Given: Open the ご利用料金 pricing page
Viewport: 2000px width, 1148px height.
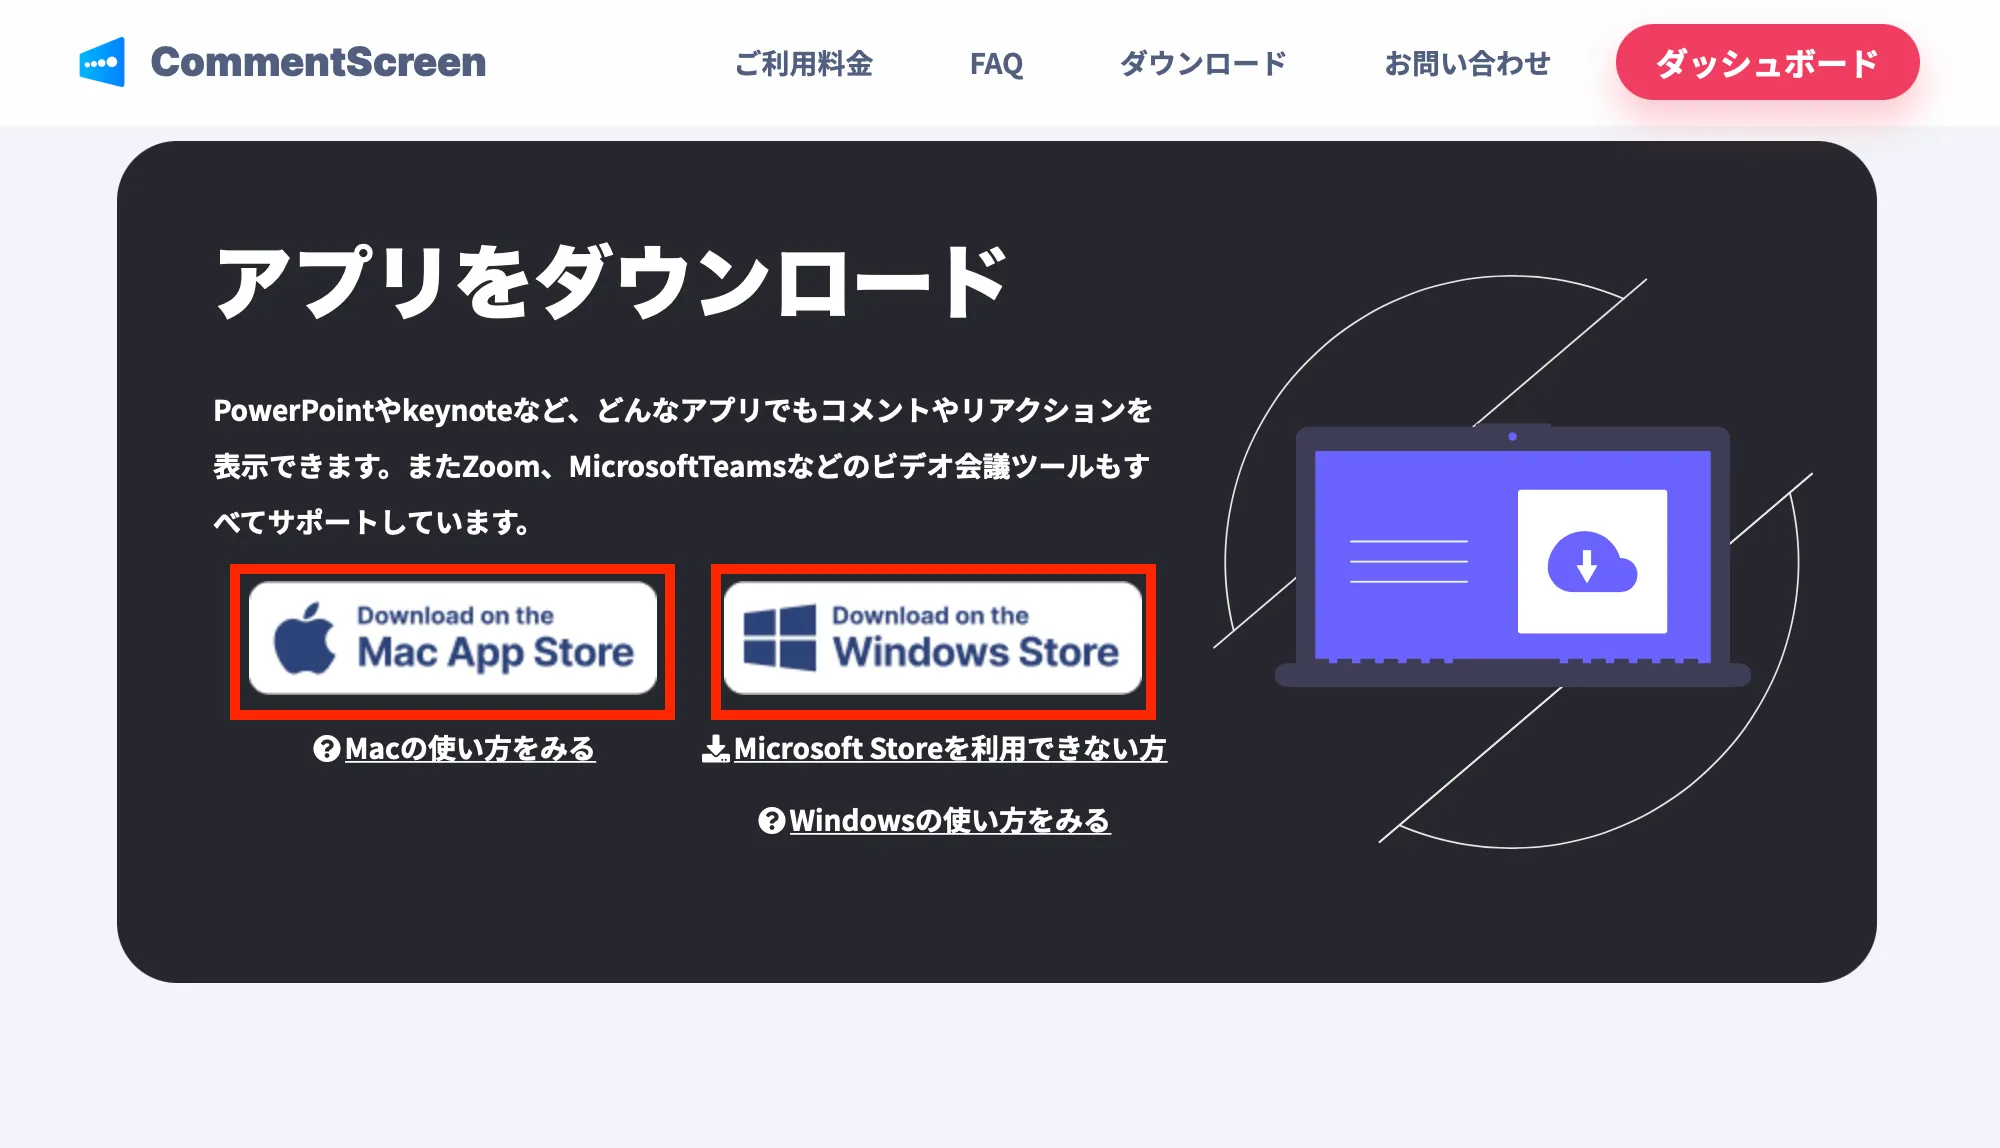Looking at the screenshot, I should [803, 63].
